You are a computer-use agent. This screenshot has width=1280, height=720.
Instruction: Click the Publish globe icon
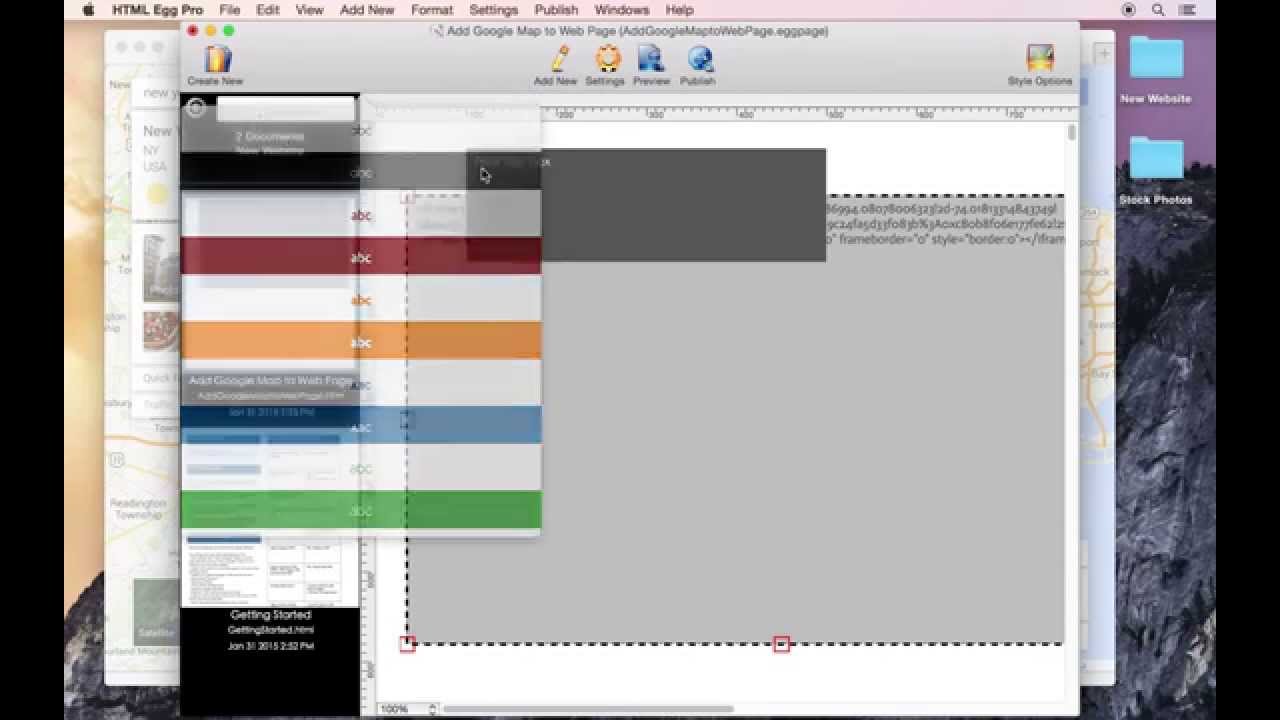pos(698,65)
